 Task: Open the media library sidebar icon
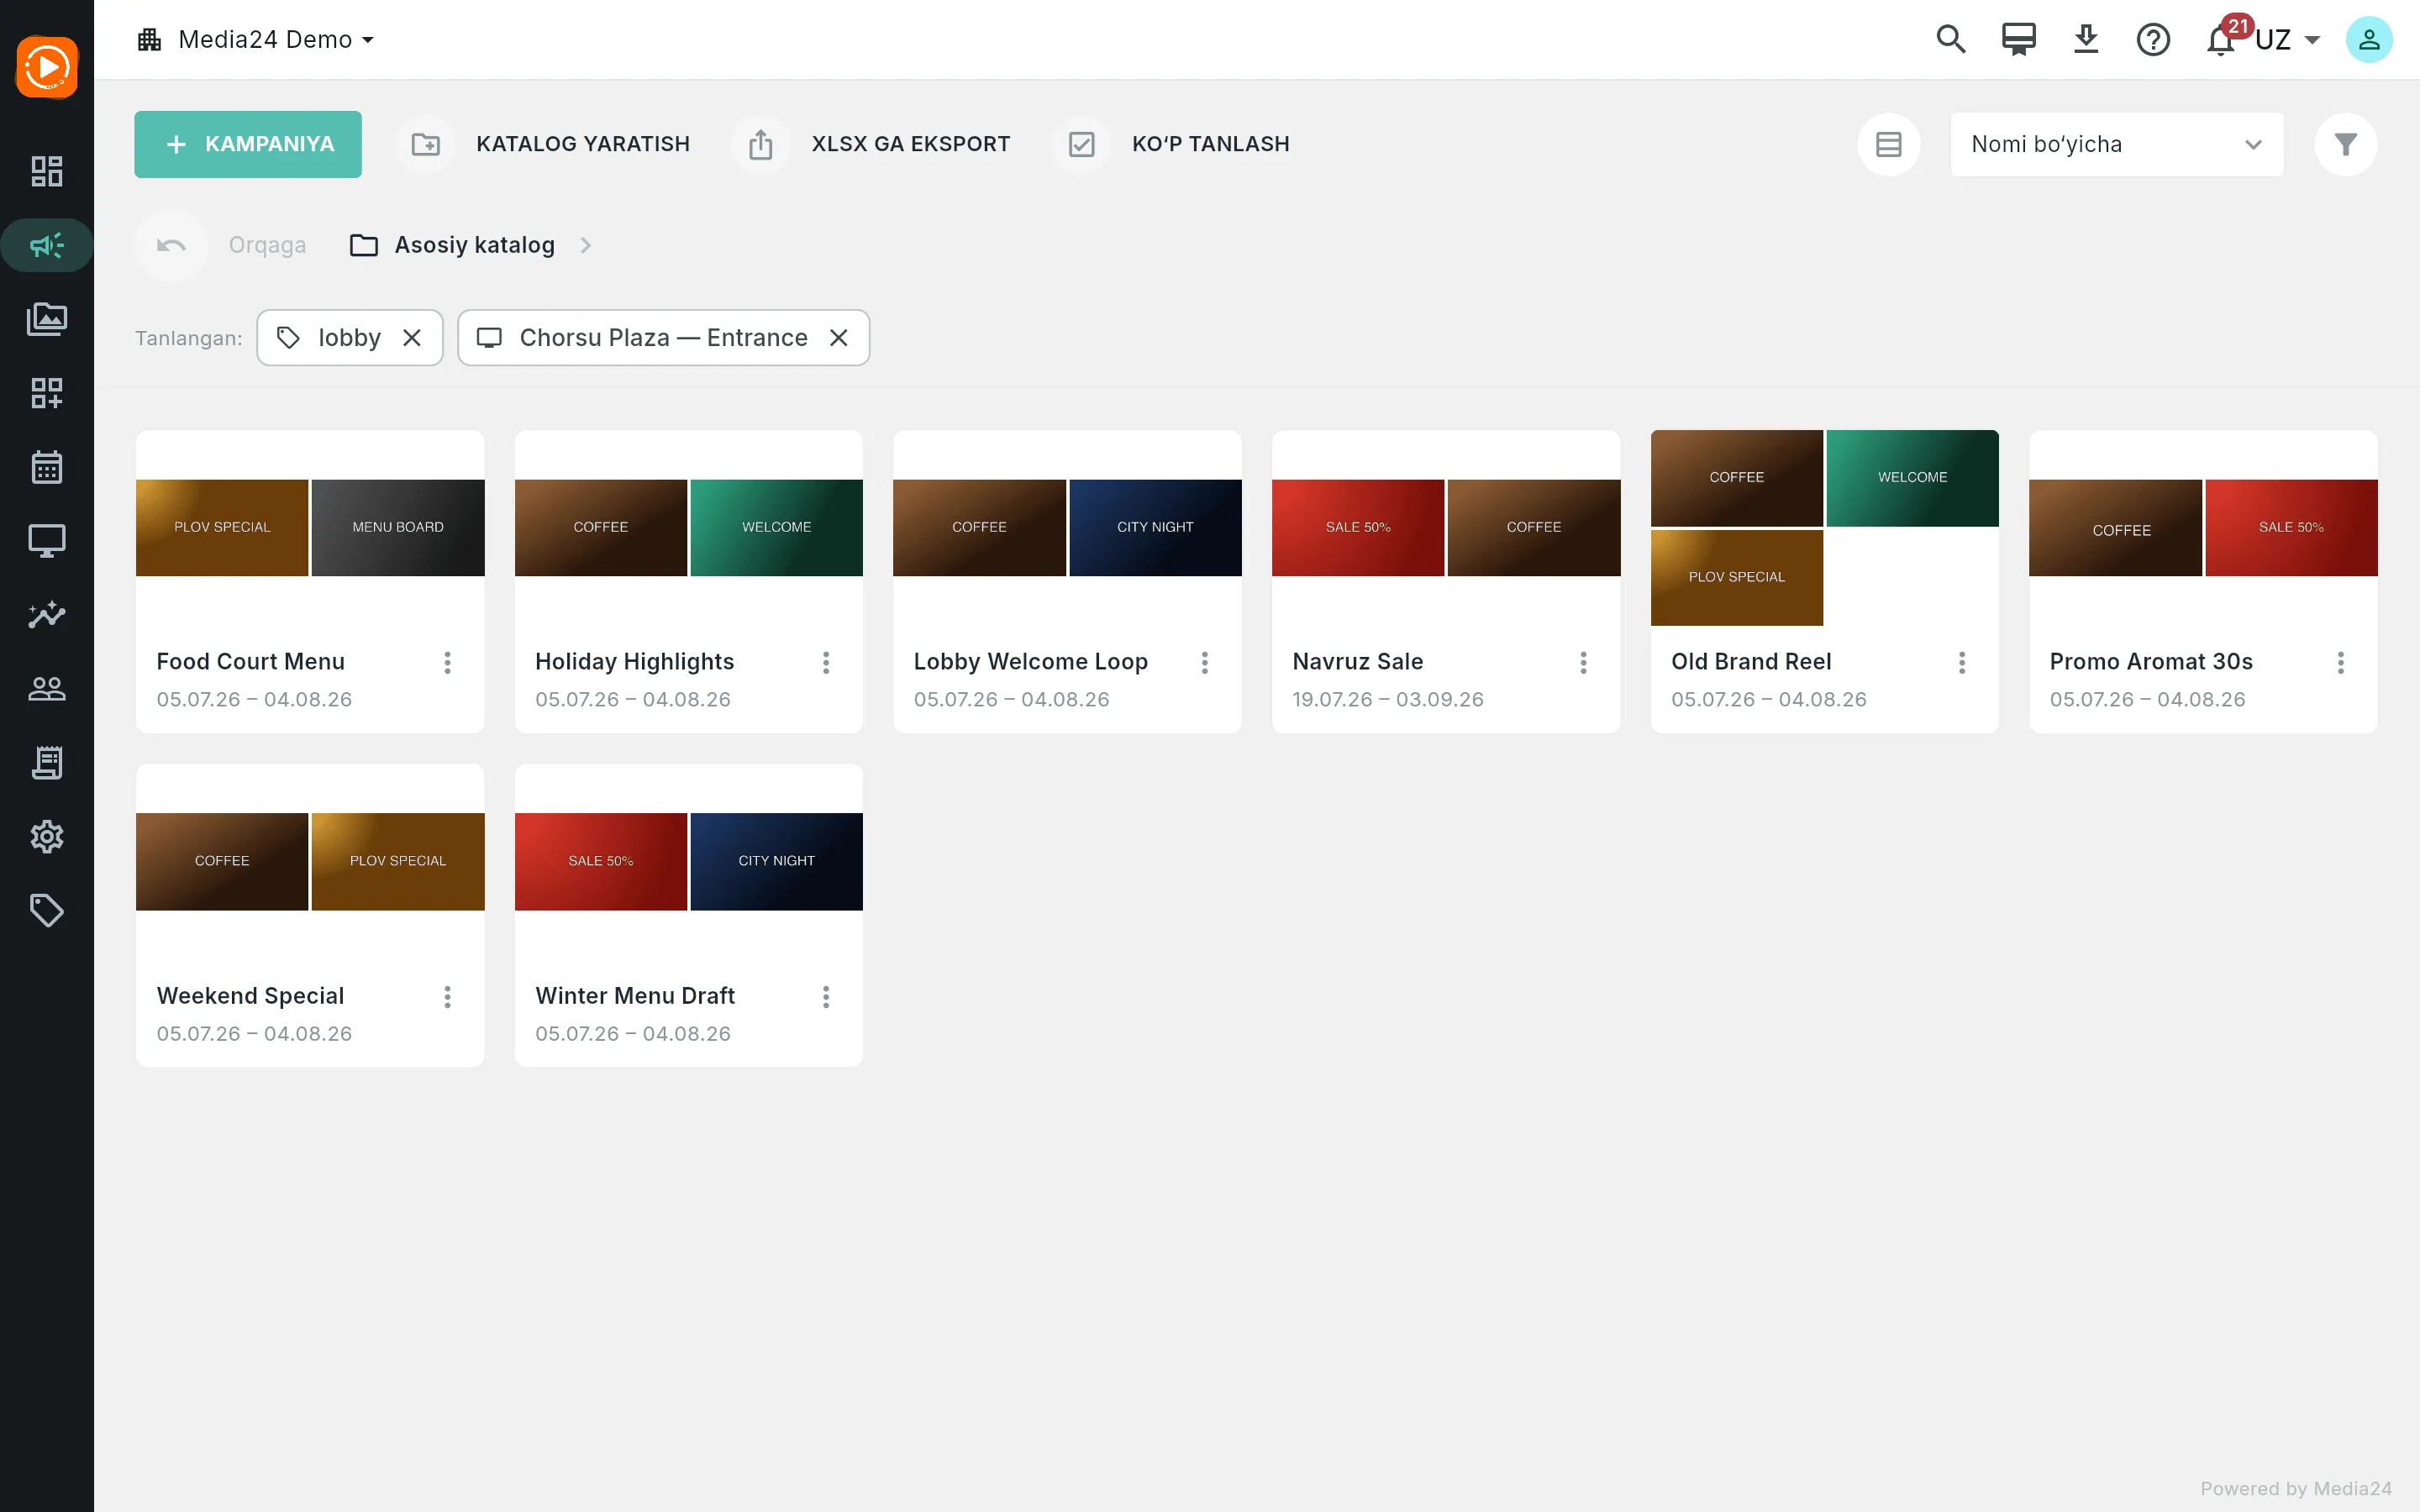point(47,319)
